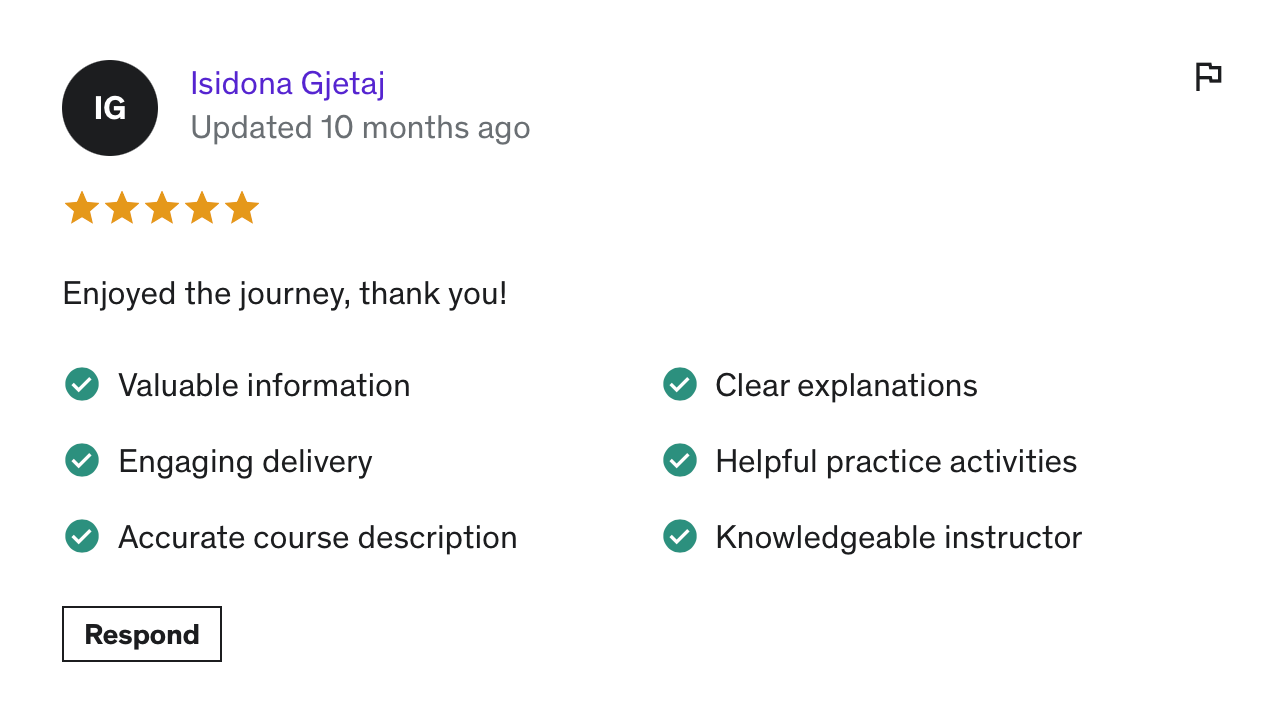Click the fifth rating star
Image resolution: width=1286 pixels, height=724 pixels.
pyautogui.click(x=242, y=209)
